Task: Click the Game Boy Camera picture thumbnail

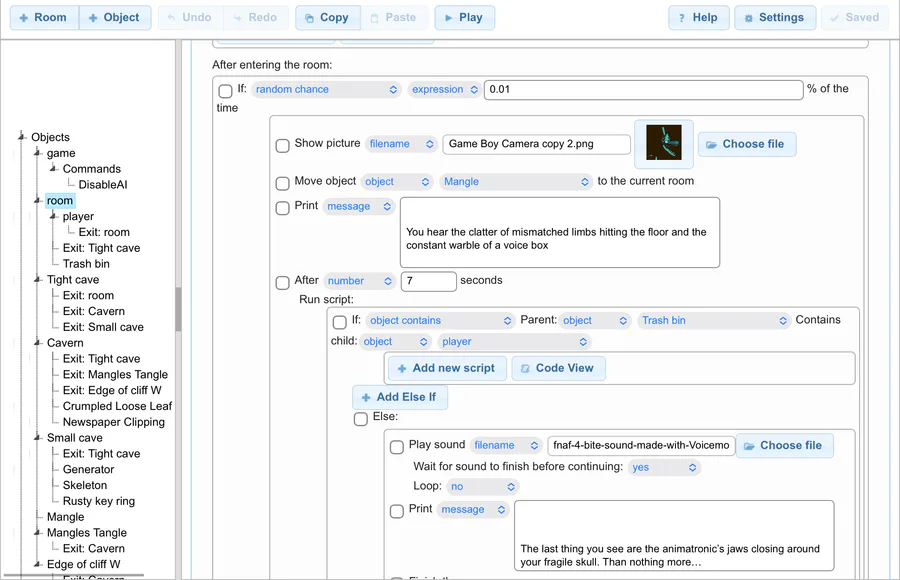Action: 664,142
